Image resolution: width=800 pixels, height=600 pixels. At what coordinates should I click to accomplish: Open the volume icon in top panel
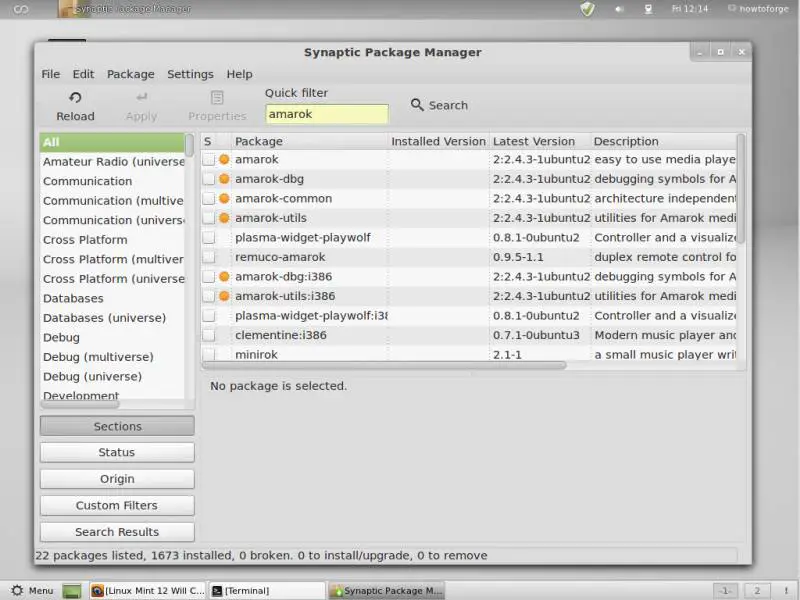pos(619,9)
